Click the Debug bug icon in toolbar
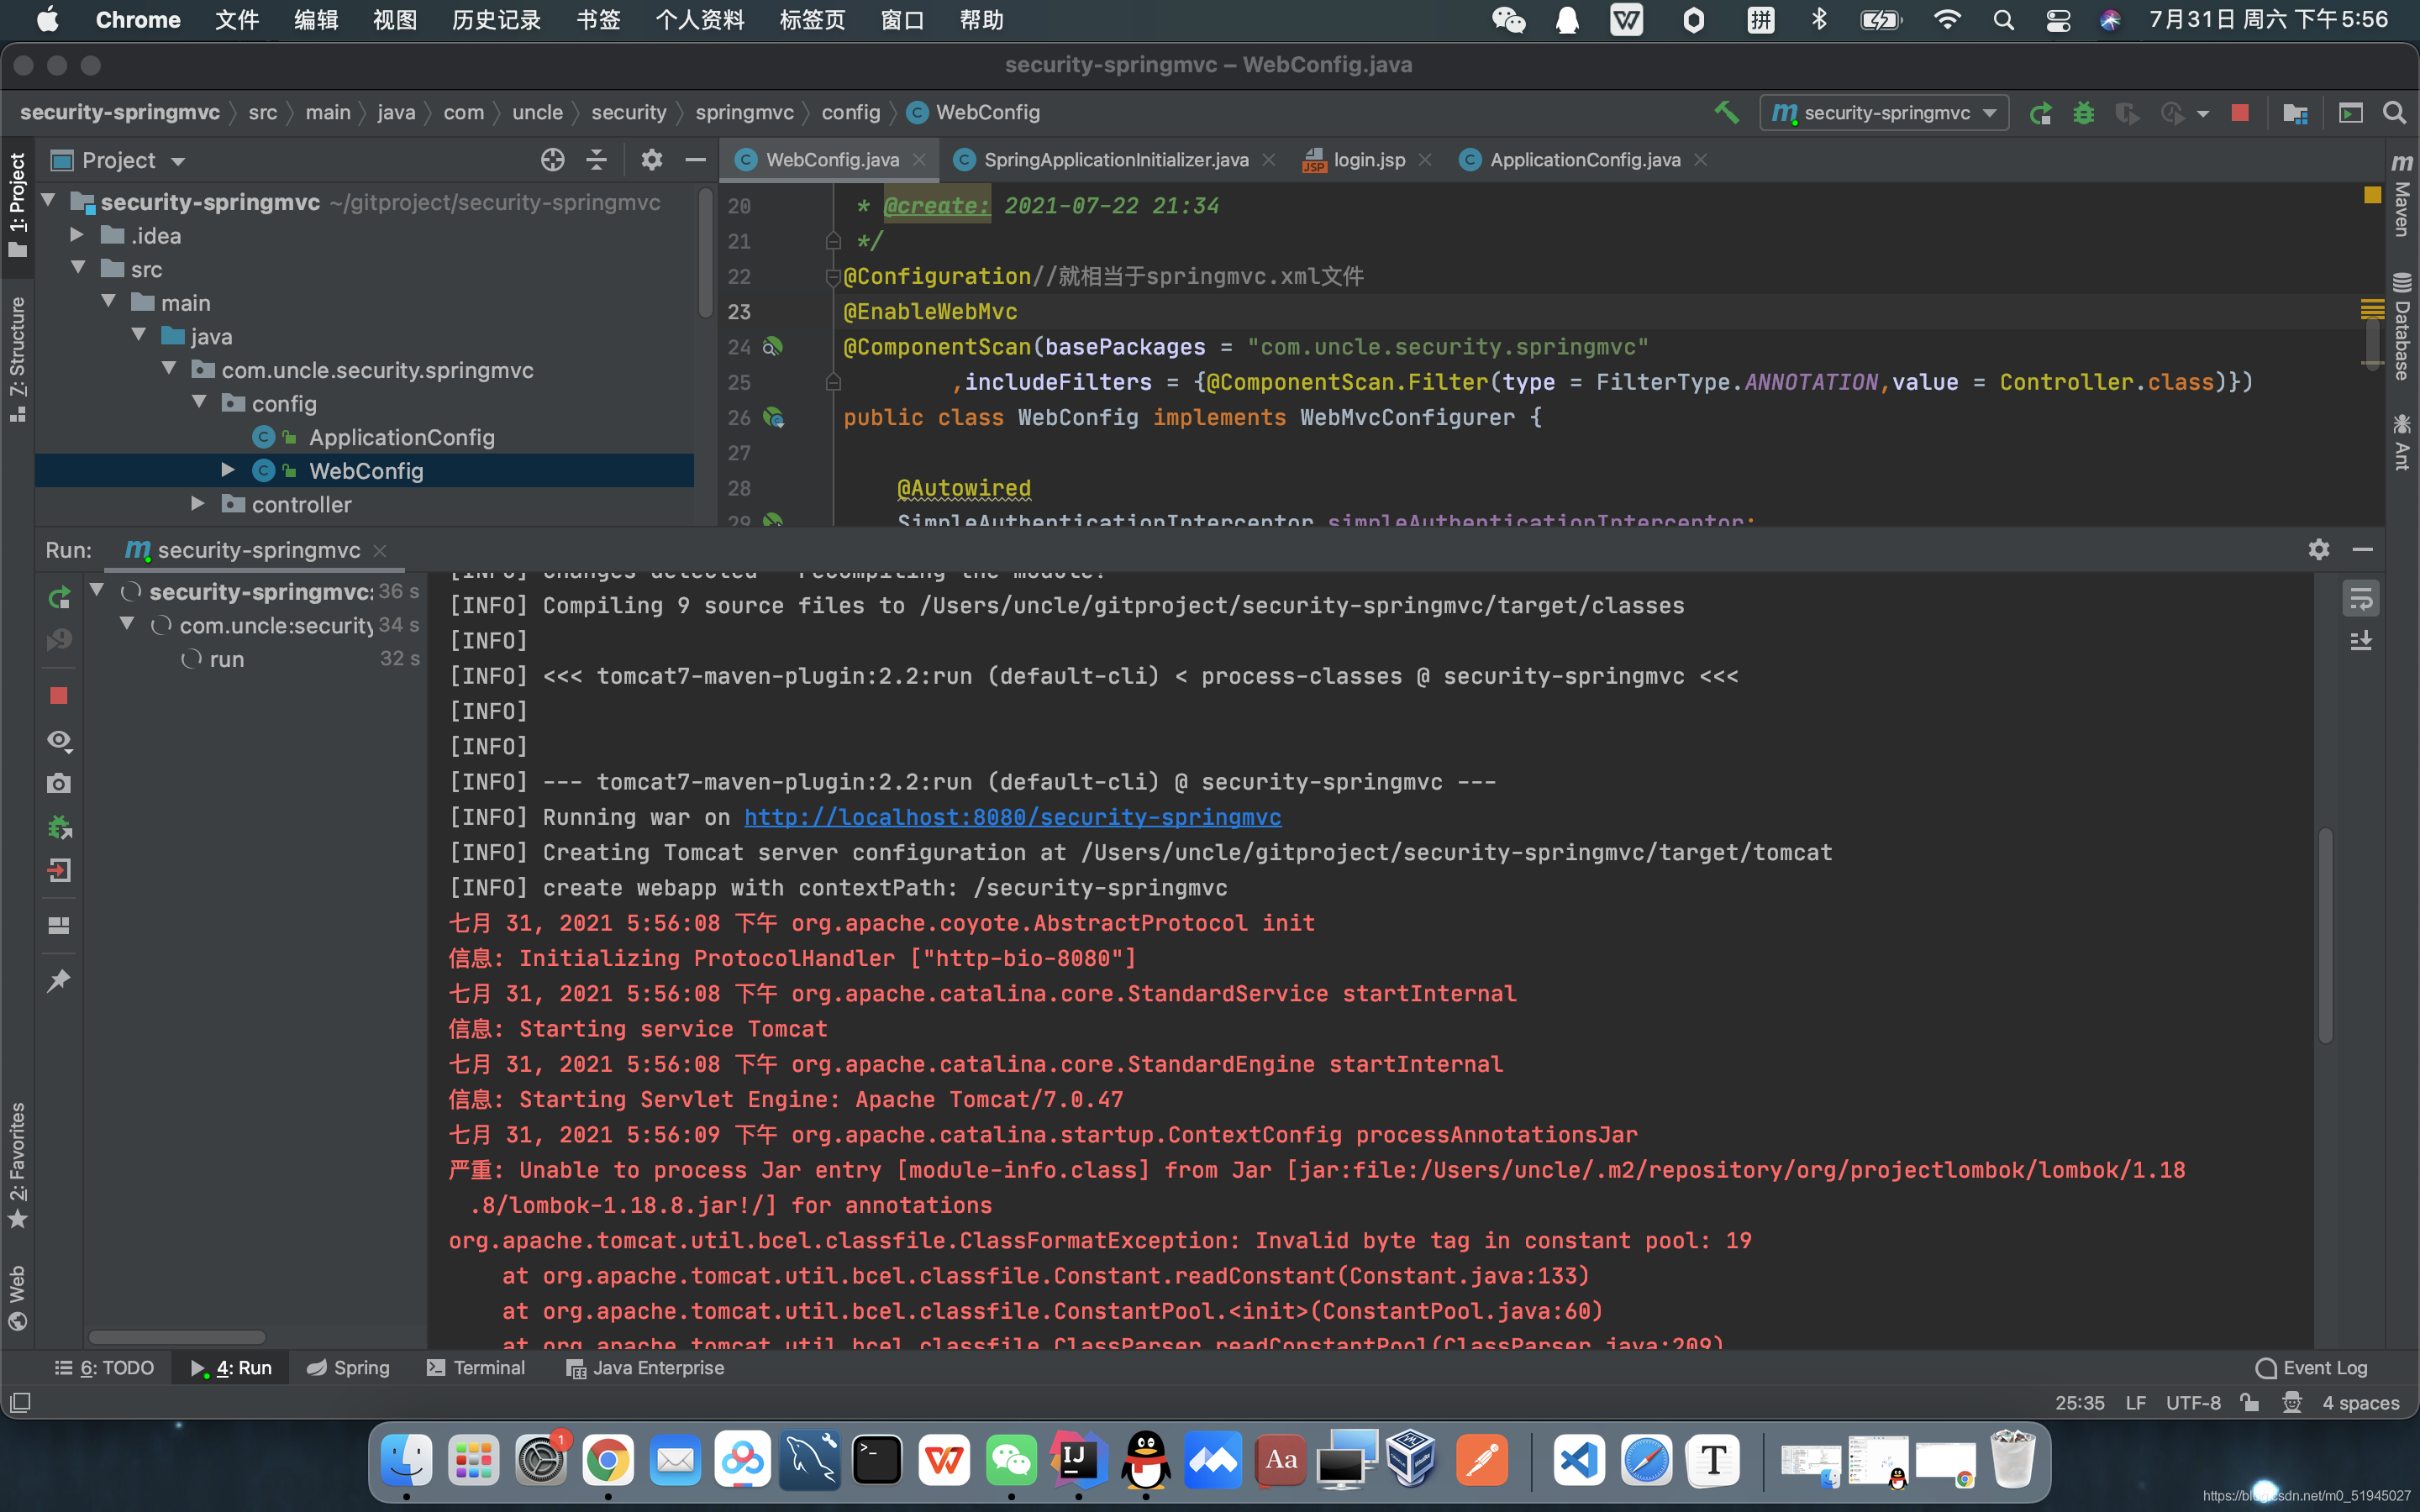 pyautogui.click(x=2083, y=113)
